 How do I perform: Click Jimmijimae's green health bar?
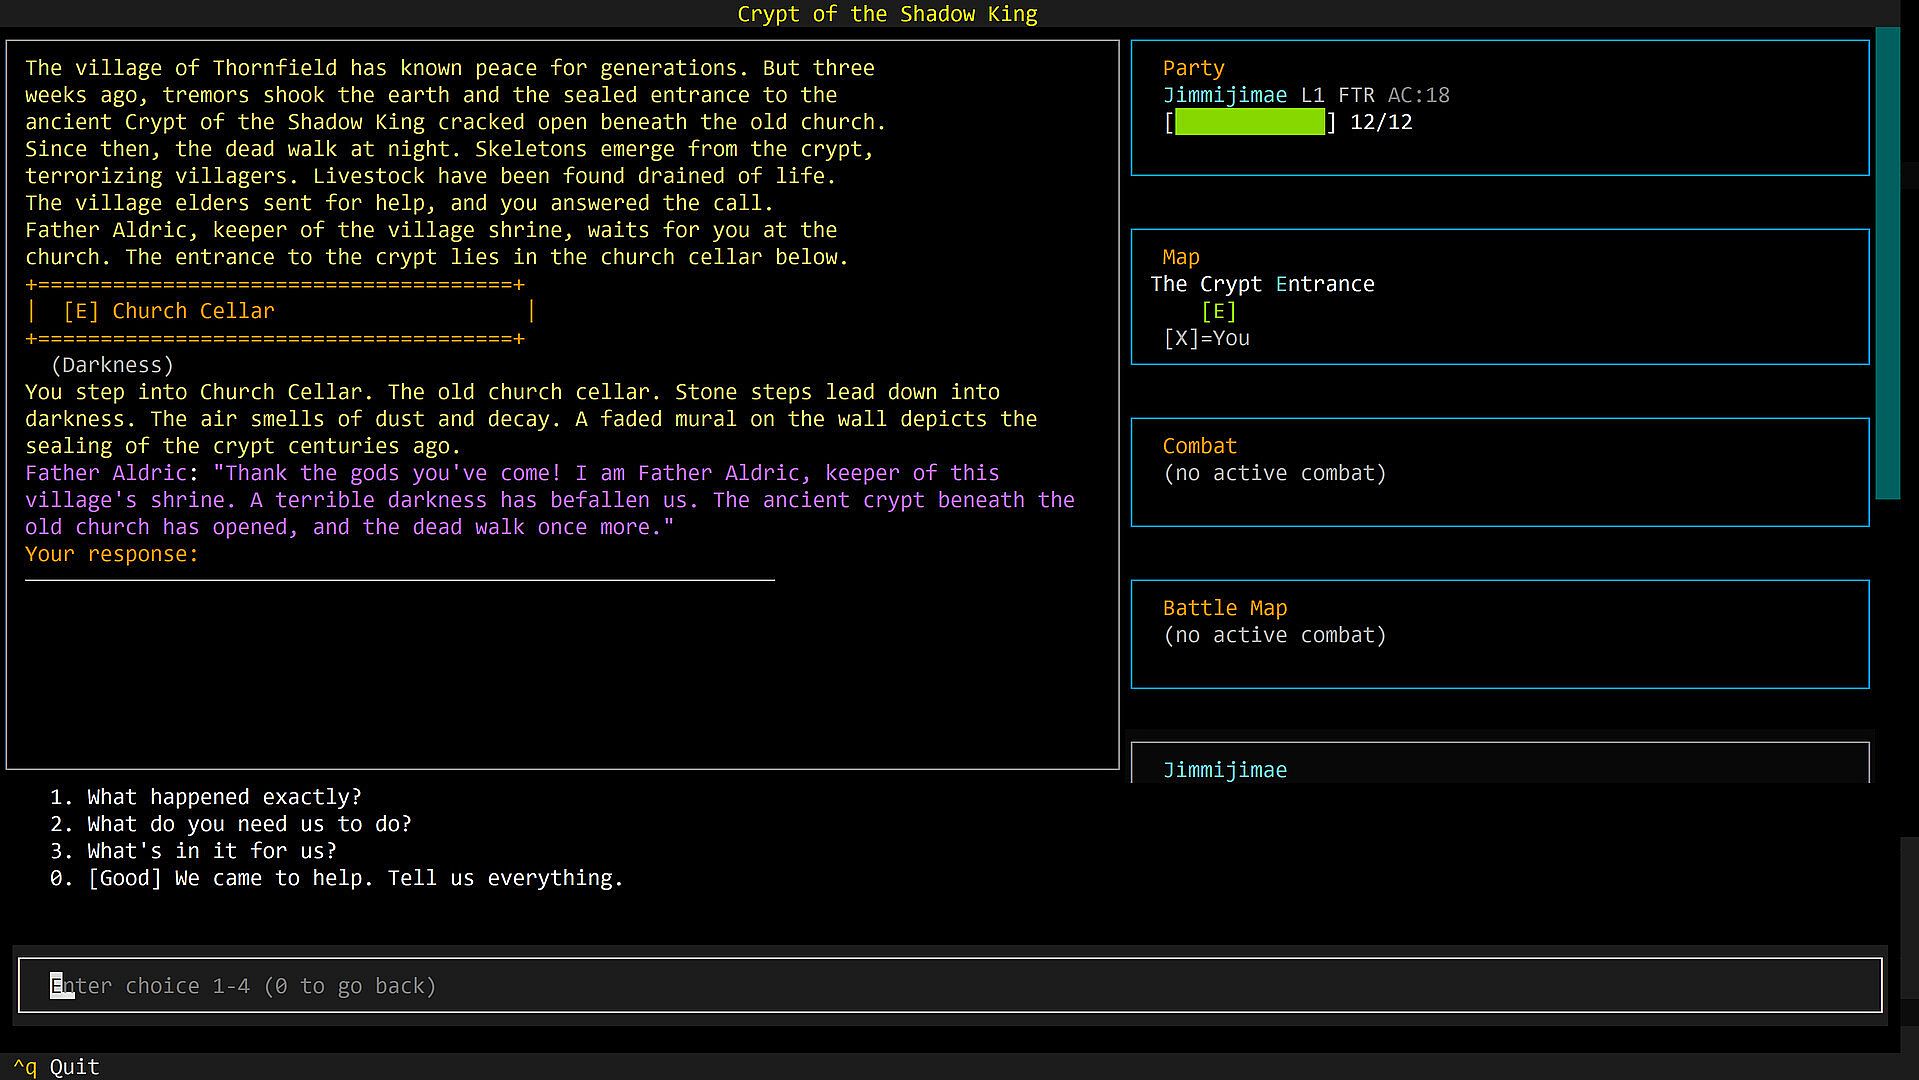pyautogui.click(x=1249, y=122)
